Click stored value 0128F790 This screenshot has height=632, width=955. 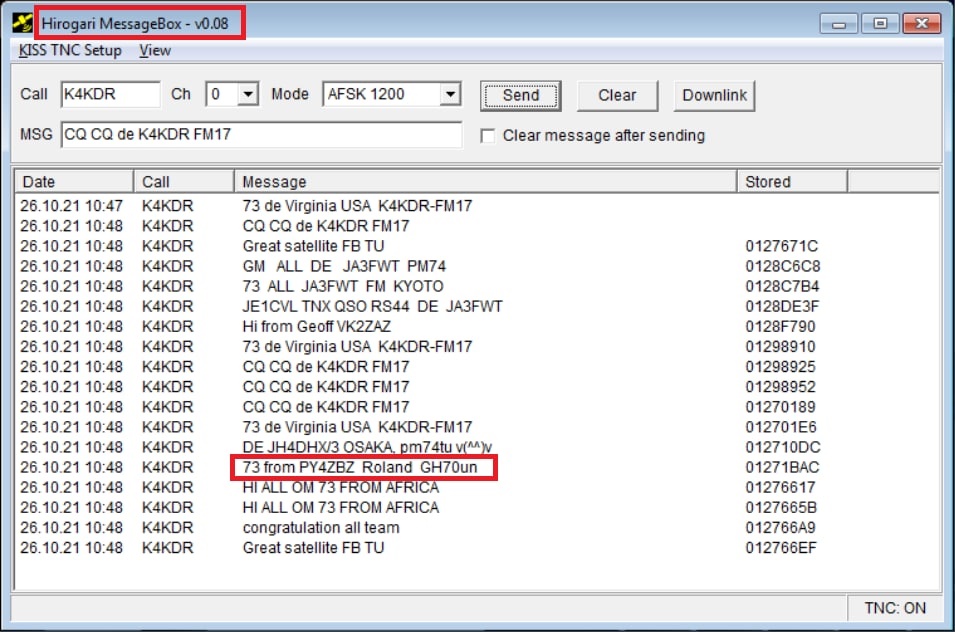[x=780, y=326]
